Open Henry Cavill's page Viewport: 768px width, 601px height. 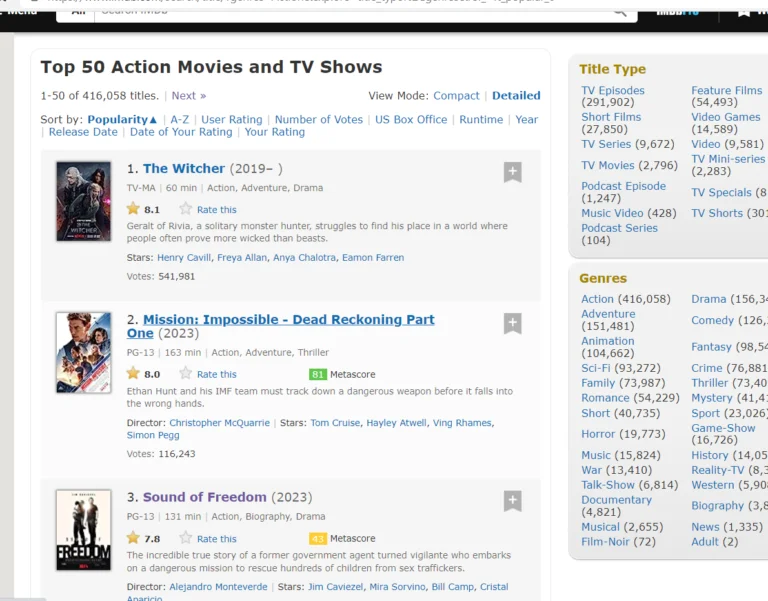pos(184,258)
